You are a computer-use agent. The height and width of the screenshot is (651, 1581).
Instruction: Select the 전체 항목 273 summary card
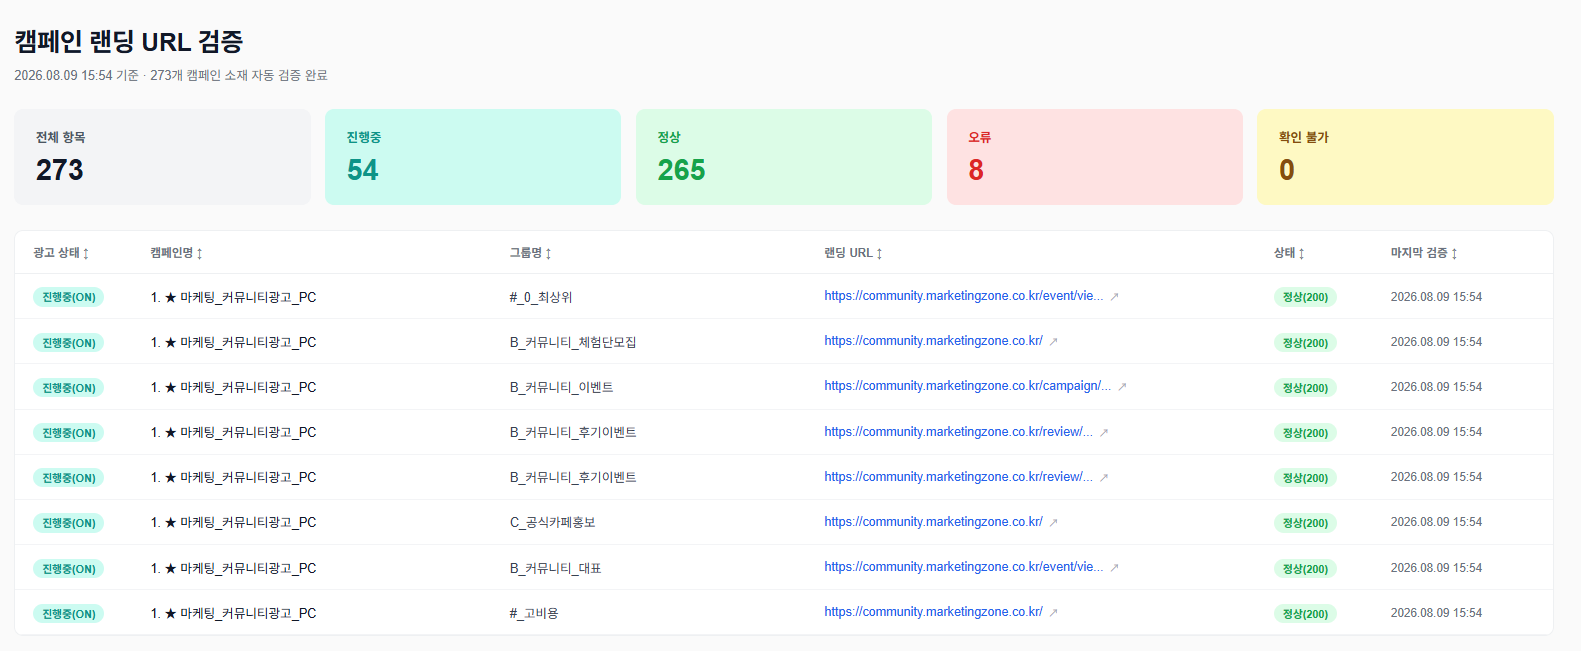(x=162, y=157)
